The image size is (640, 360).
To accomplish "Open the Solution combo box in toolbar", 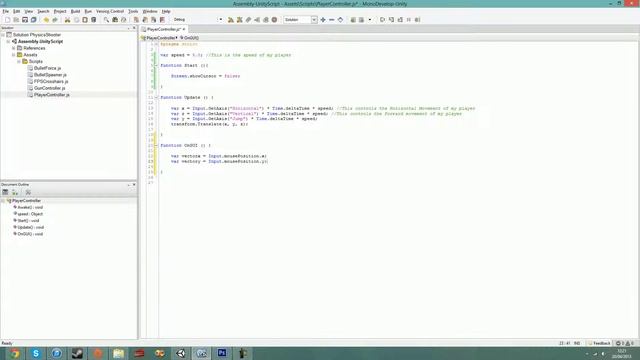I will coord(300,20).
